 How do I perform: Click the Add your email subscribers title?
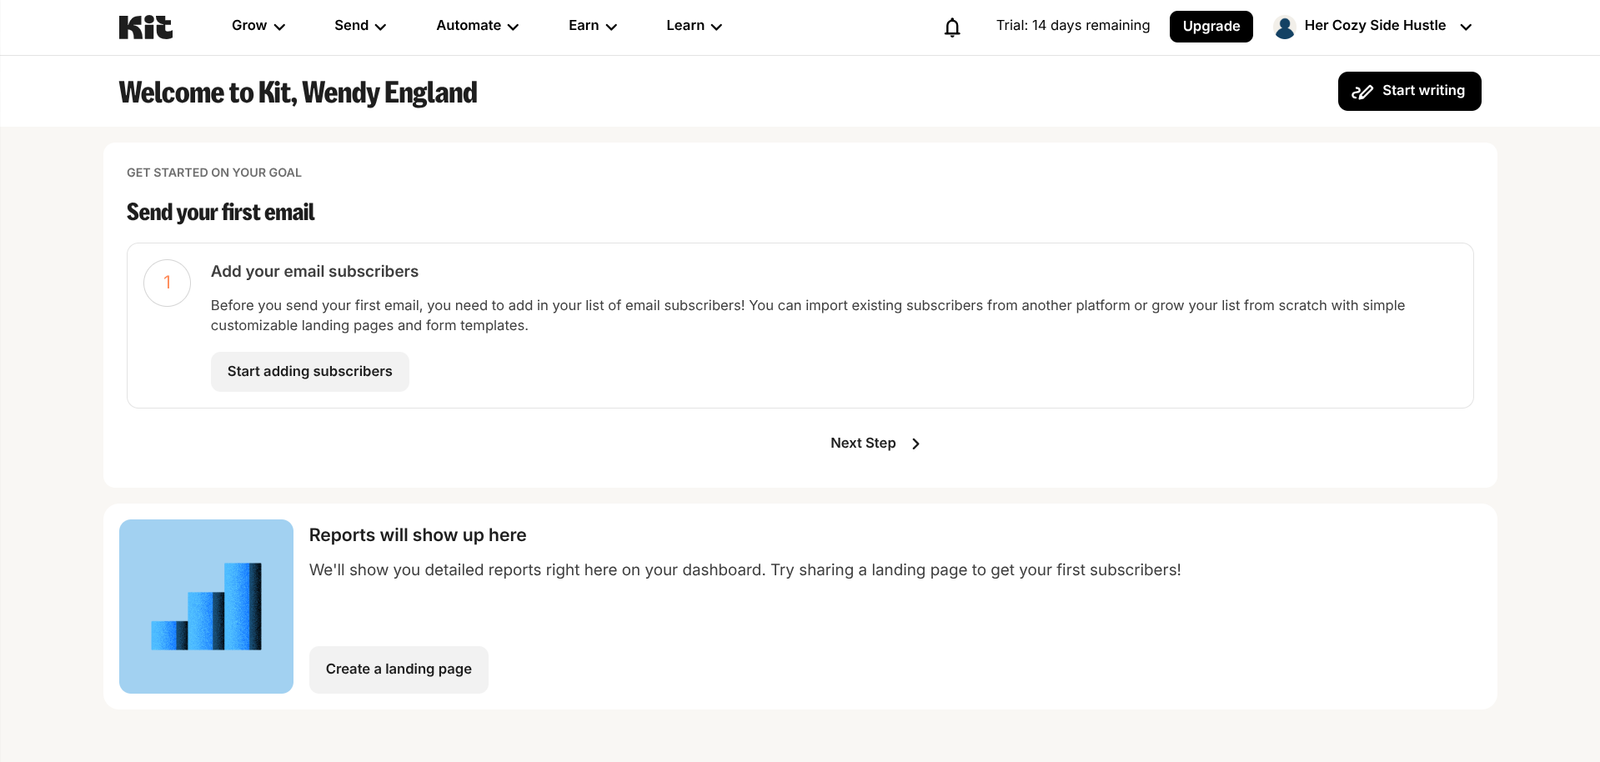(x=315, y=271)
